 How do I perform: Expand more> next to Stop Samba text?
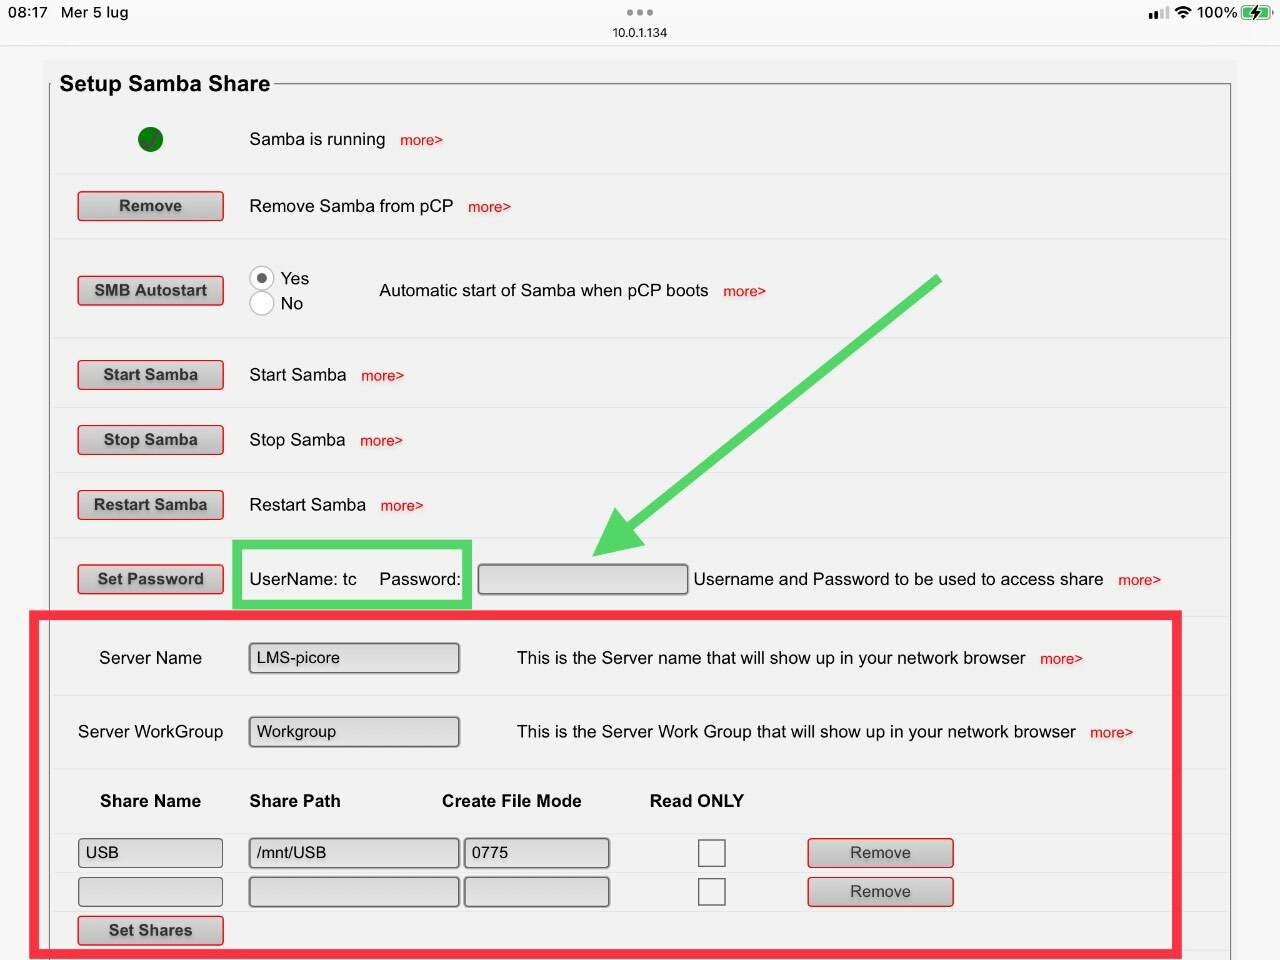point(381,441)
